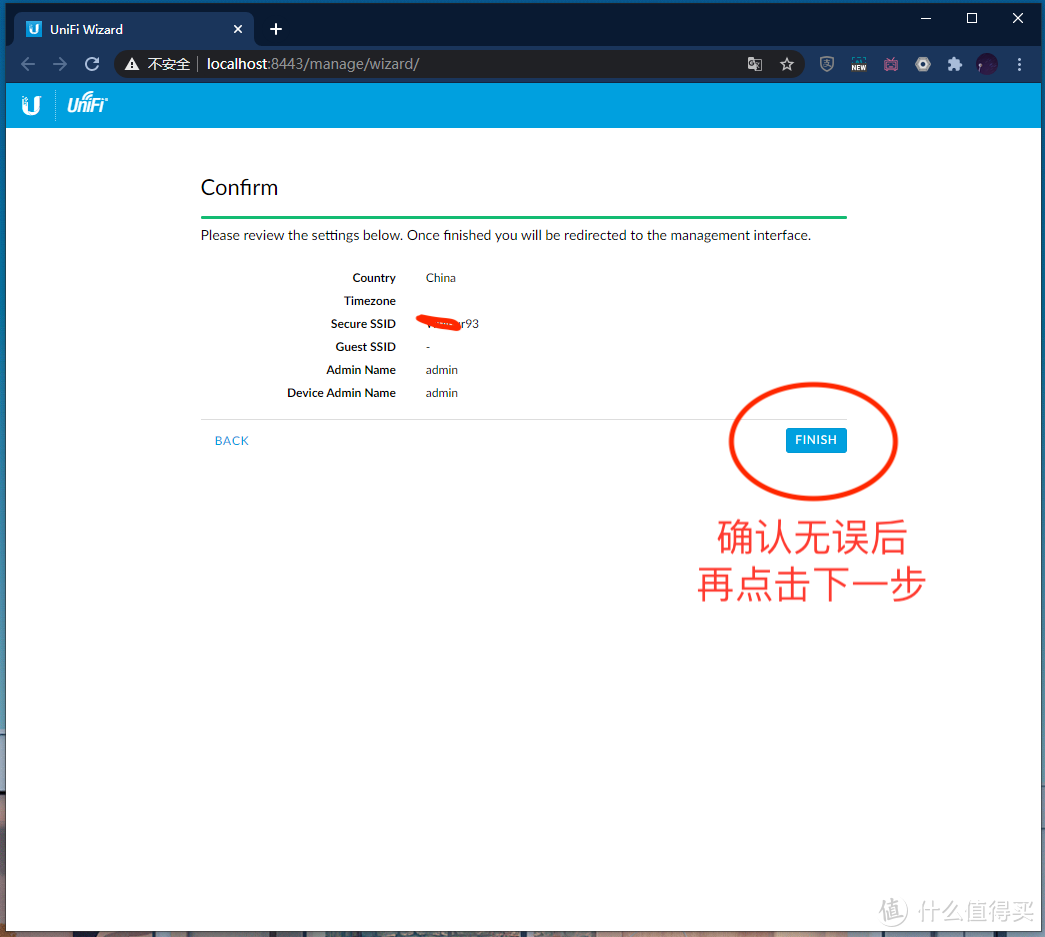Go back using the BACK link
1045x937 pixels.
click(231, 441)
